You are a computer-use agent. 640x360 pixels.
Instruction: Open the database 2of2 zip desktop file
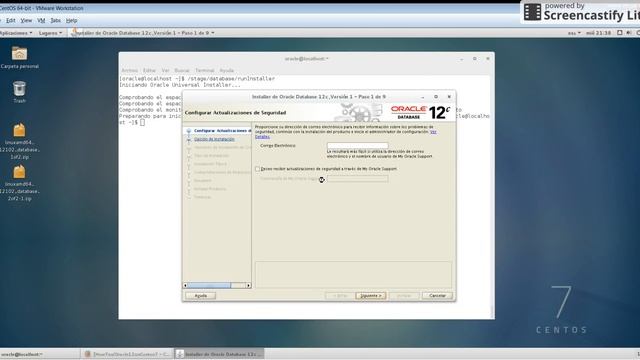click(x=19, y=183)
